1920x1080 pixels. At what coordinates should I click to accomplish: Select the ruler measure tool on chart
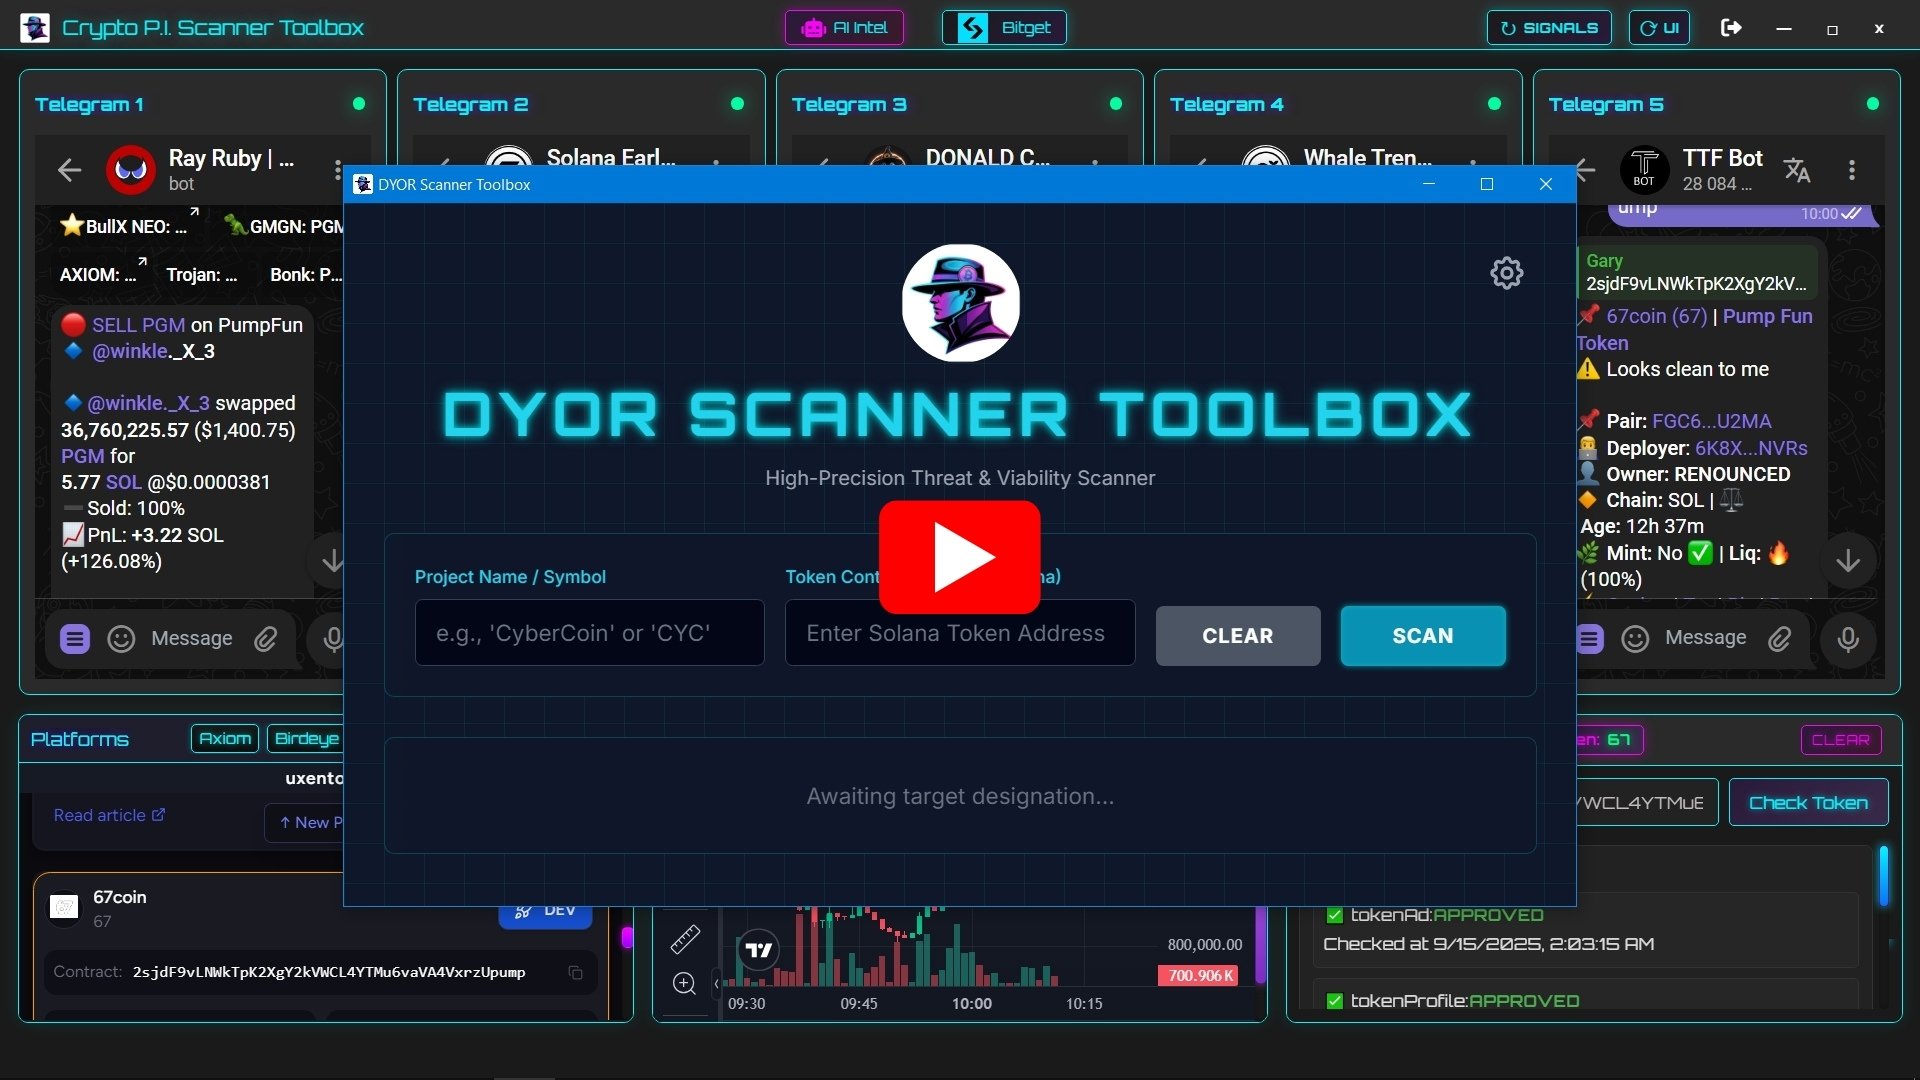point(685,939)
